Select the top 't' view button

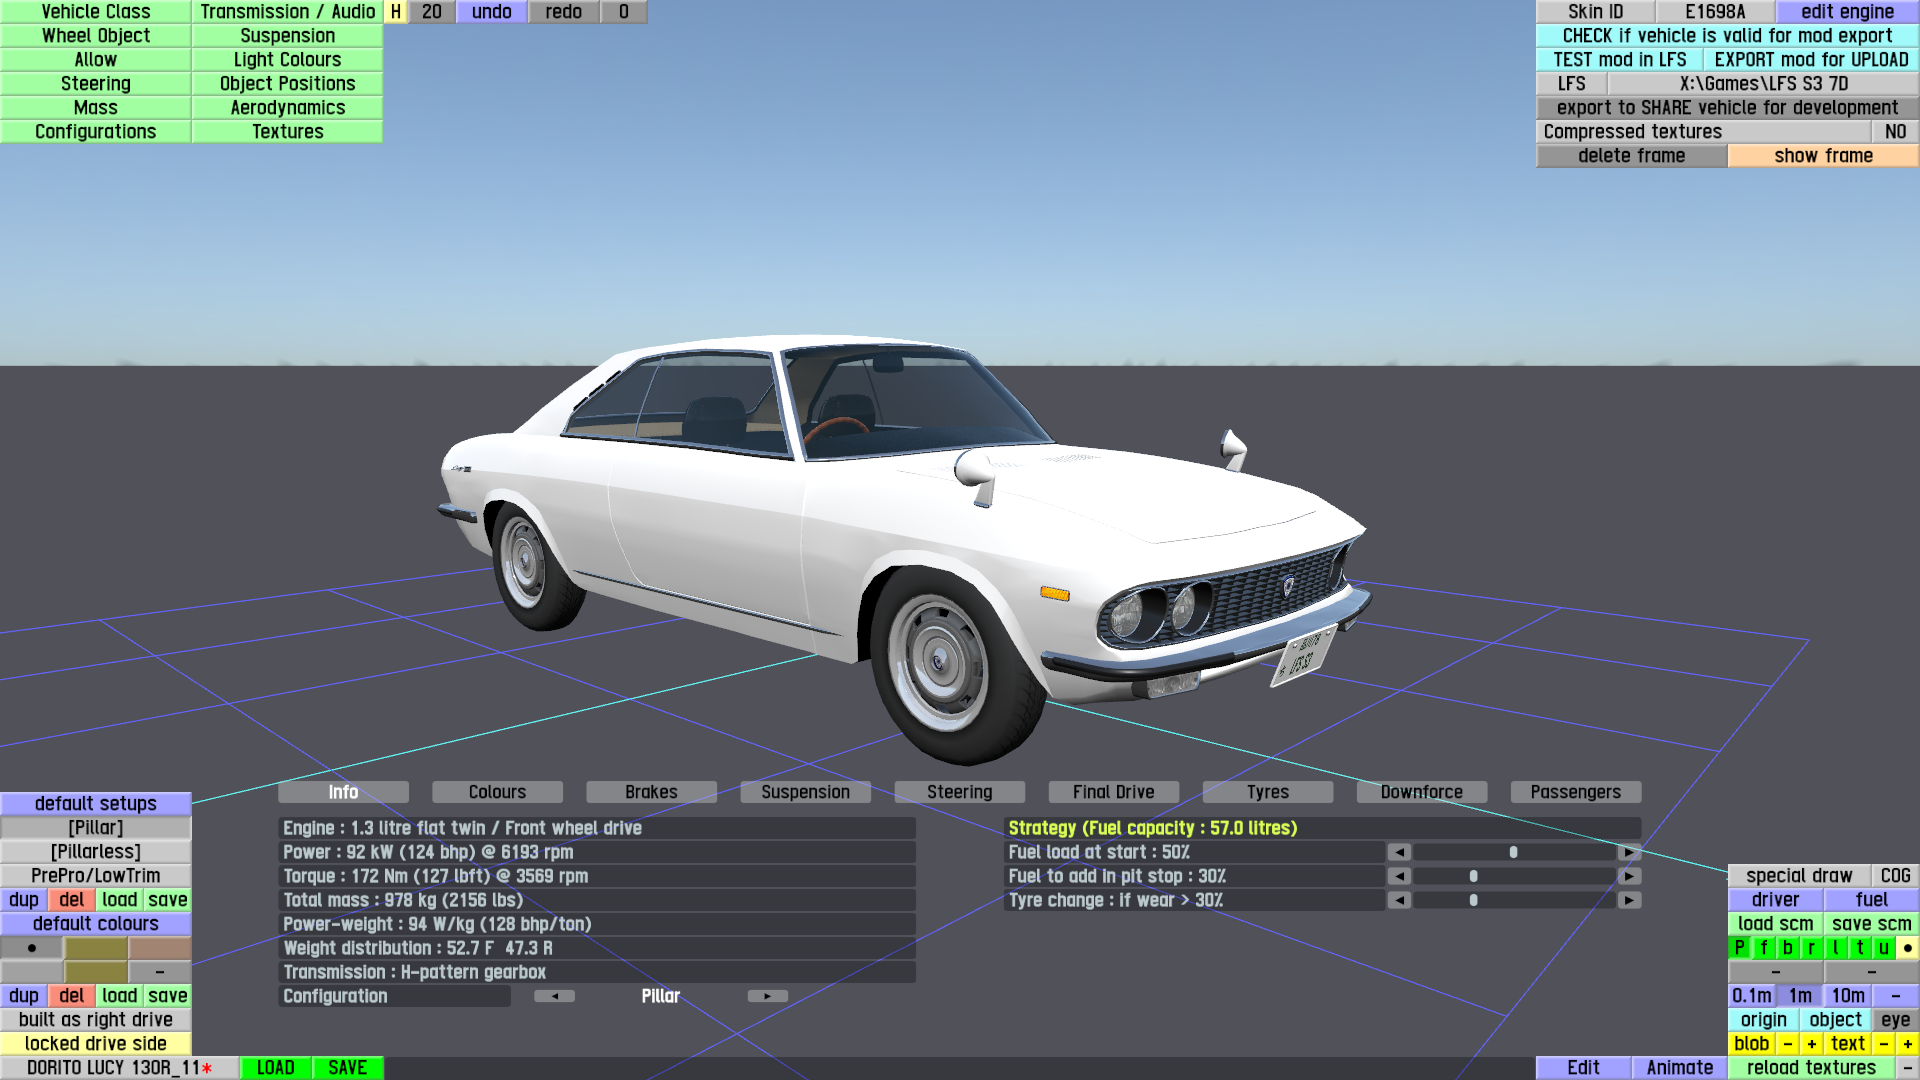tap(1859, 948)
